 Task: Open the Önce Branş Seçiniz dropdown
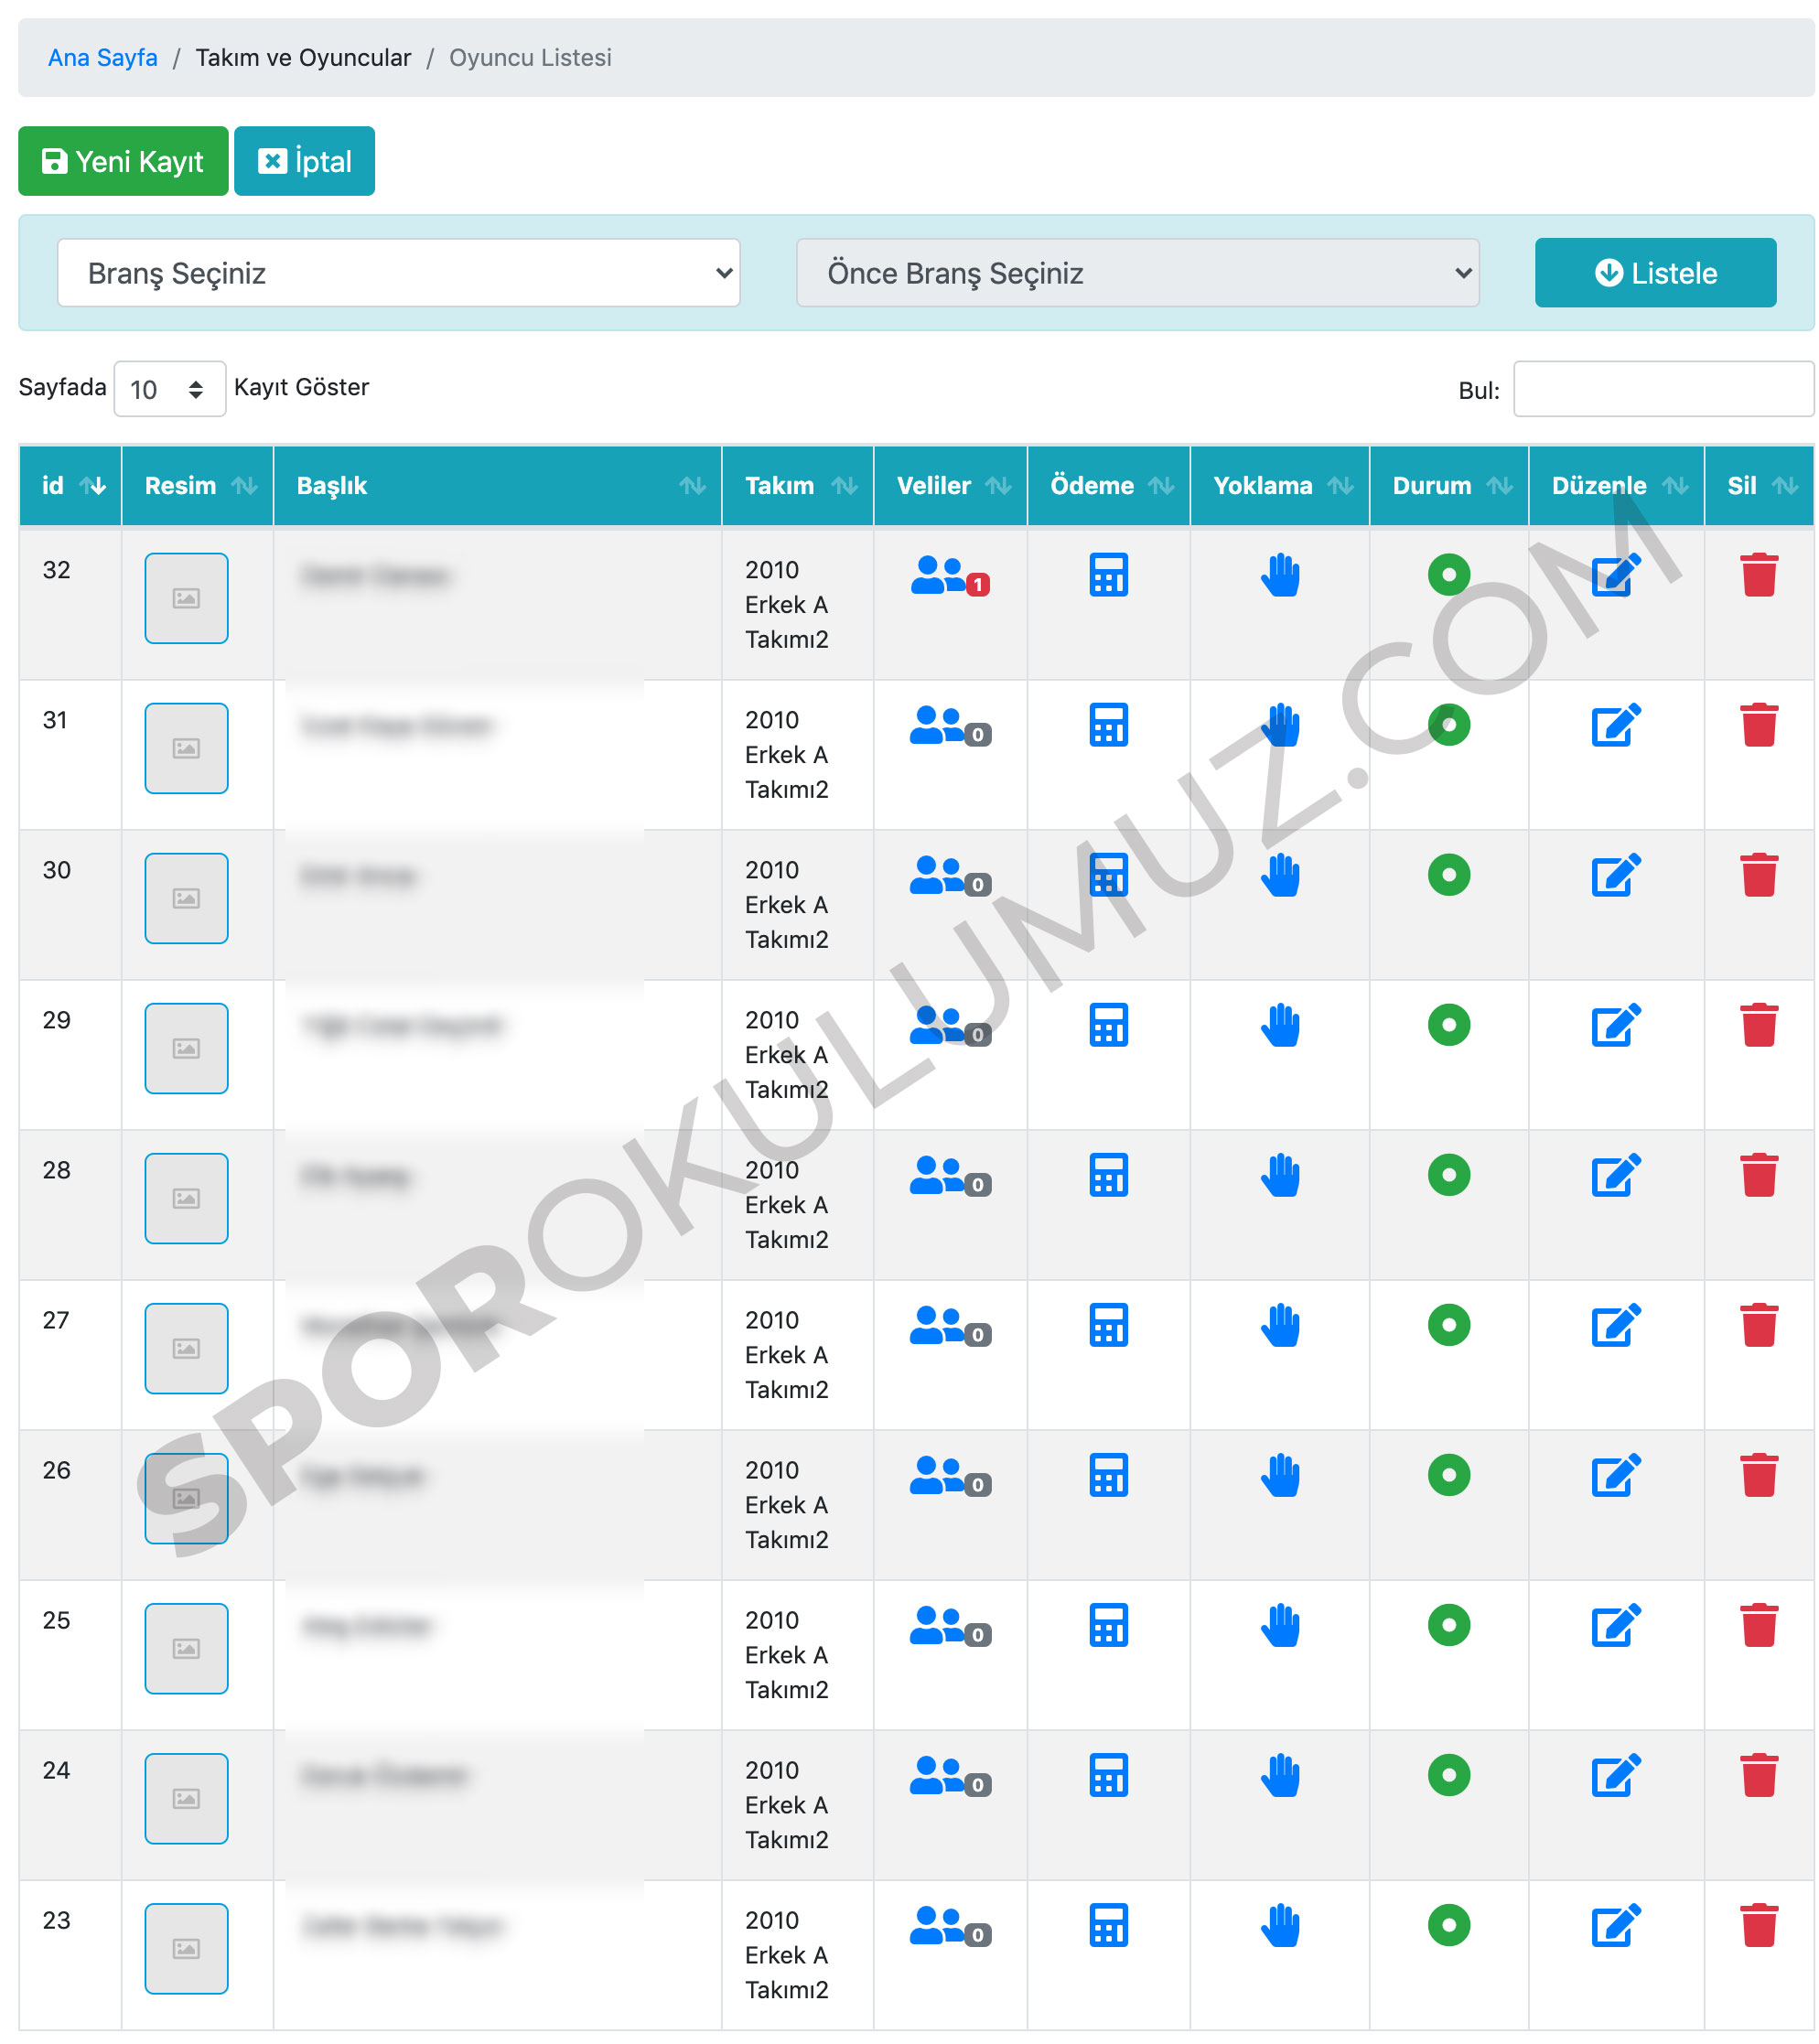coord(1137,273)
